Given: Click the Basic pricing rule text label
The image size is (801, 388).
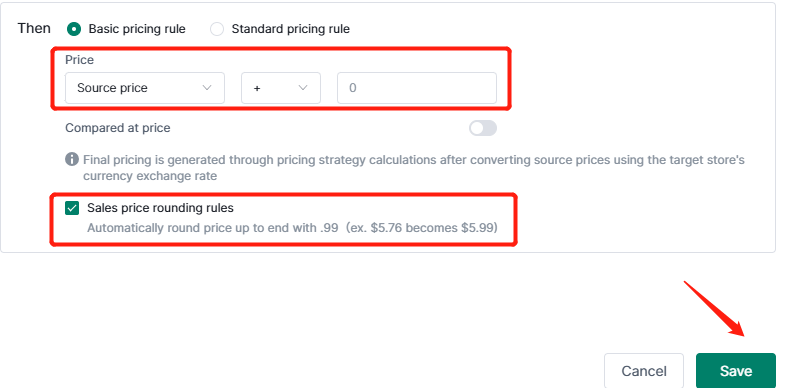Looking at the screenshot, I should (137, 29).
